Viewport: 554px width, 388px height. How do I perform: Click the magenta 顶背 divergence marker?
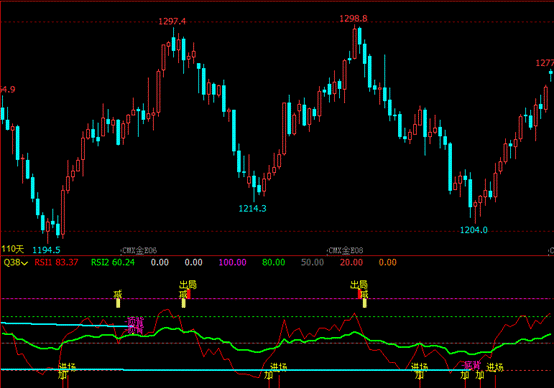click(x=135, y=322)
